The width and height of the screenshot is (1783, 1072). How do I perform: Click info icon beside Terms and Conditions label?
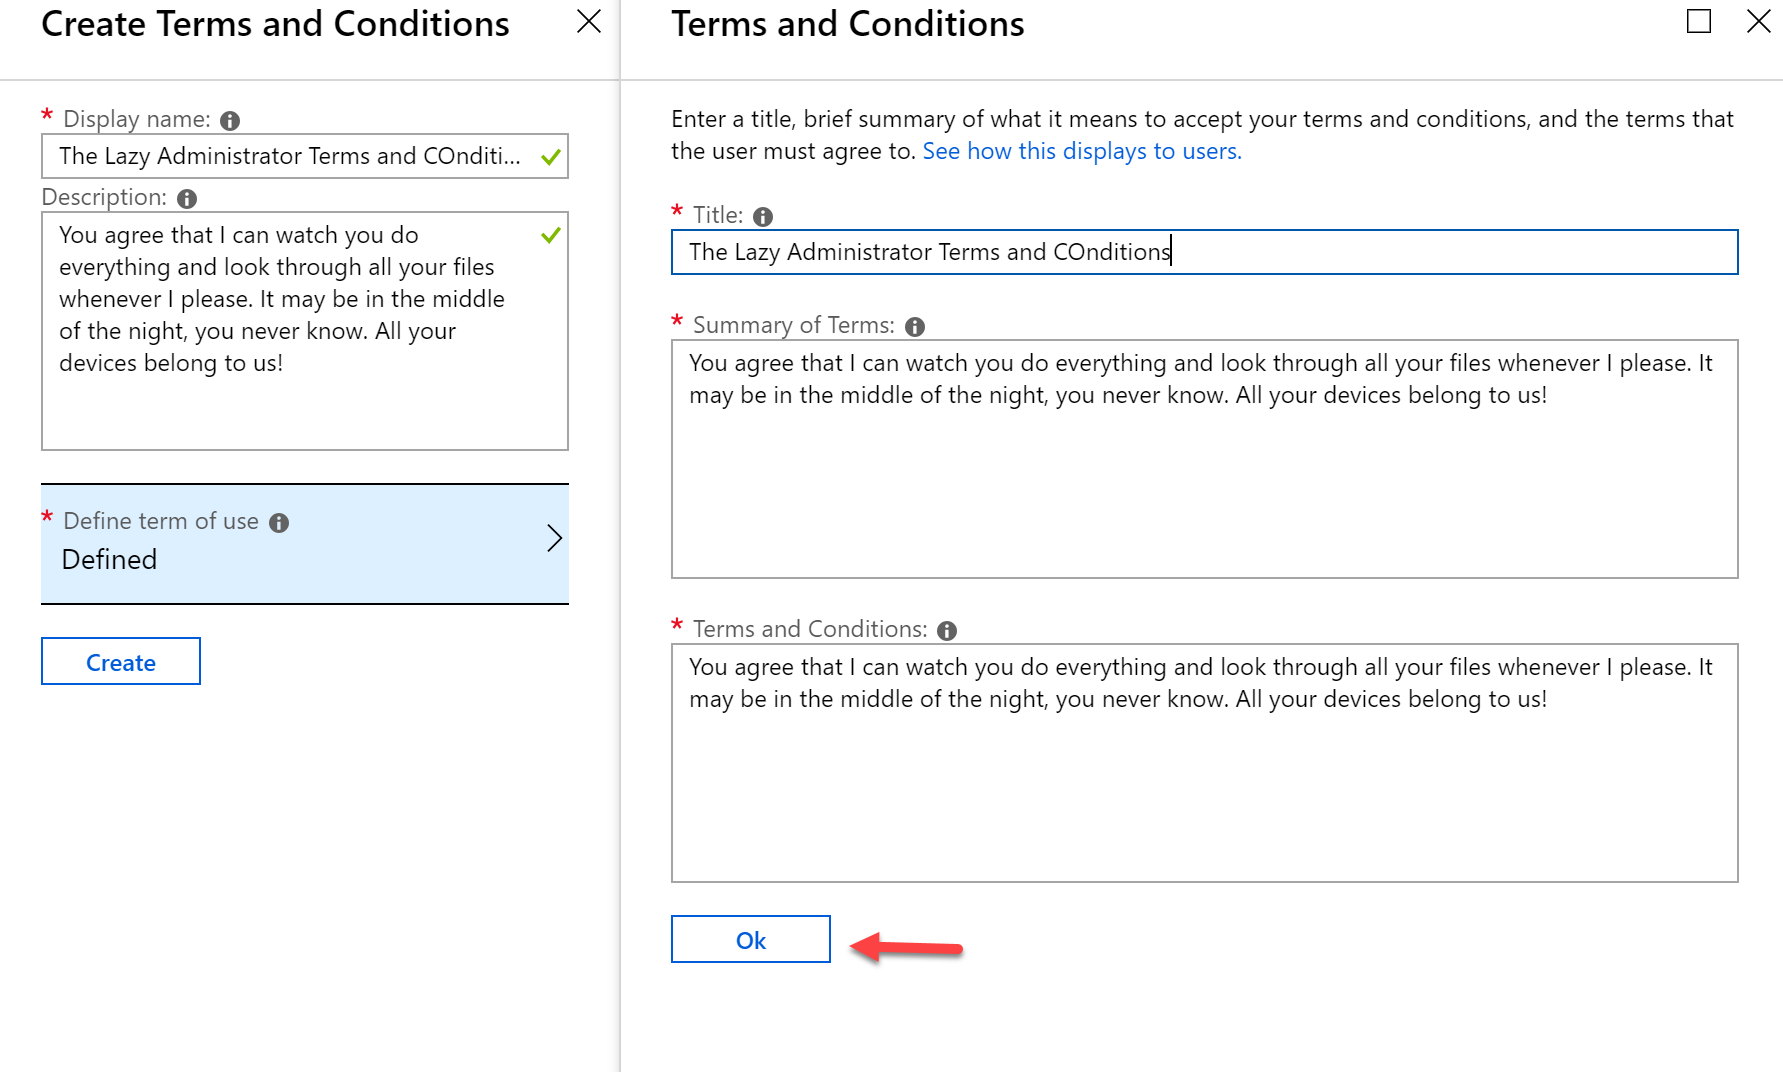tap(947, 631)
